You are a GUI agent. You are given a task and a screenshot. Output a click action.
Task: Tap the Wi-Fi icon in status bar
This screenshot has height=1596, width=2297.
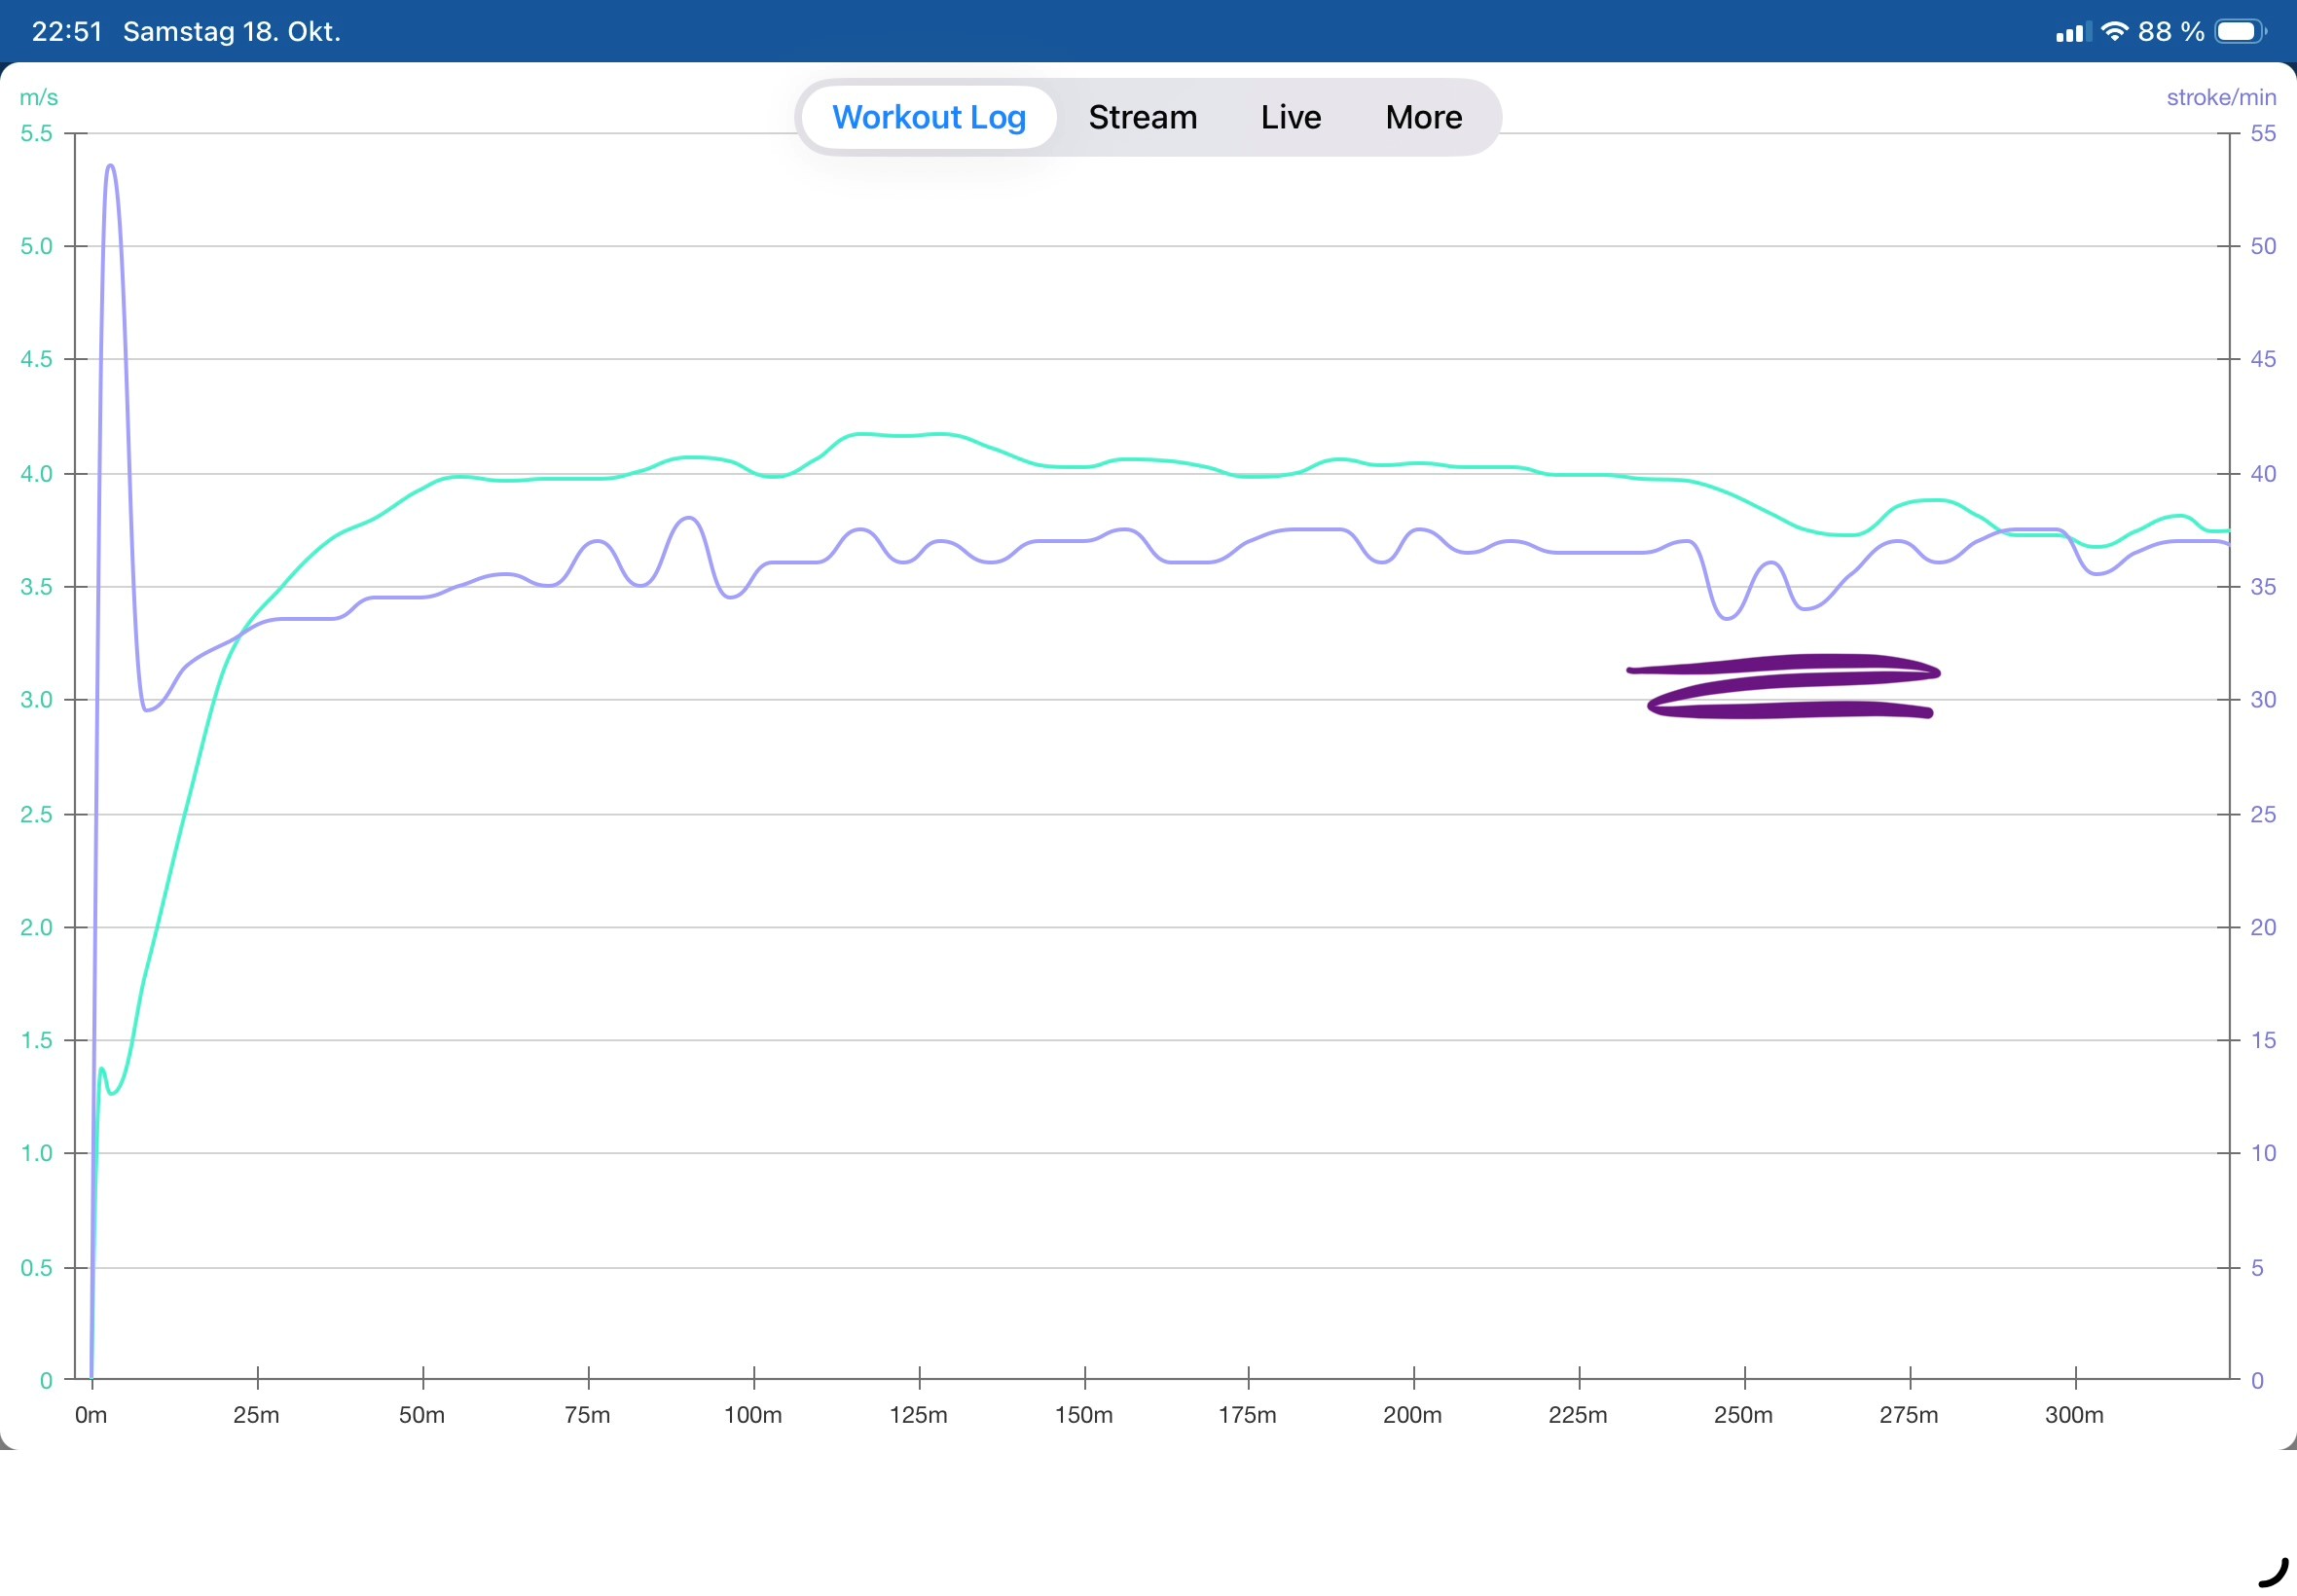click(x=2113, y=31)
